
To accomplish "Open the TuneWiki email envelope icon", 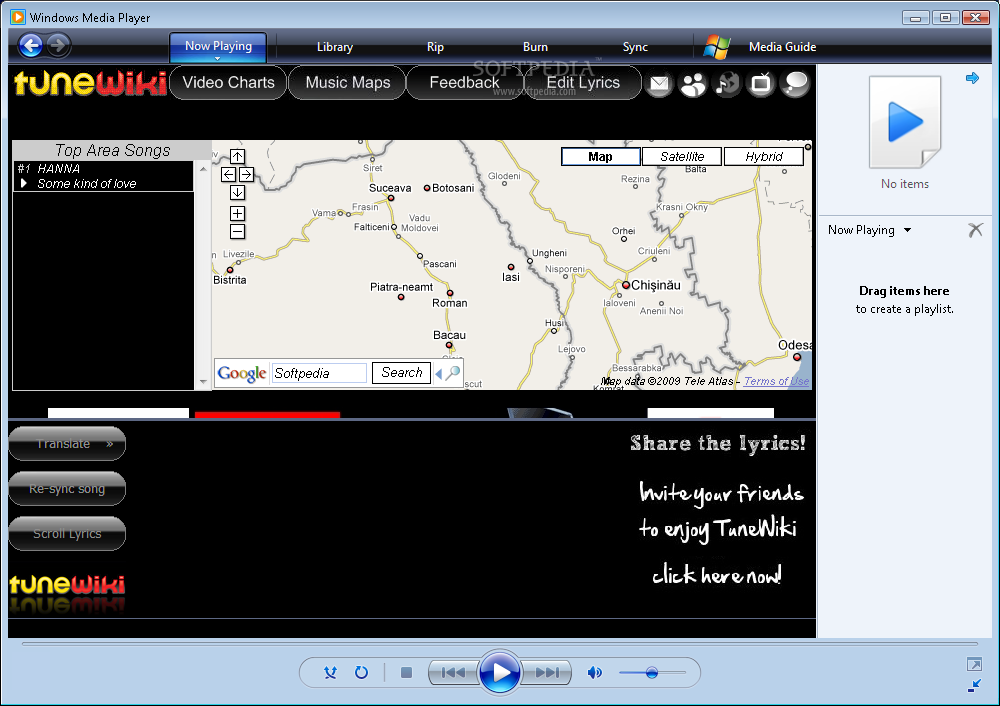I will coord(659,84).
